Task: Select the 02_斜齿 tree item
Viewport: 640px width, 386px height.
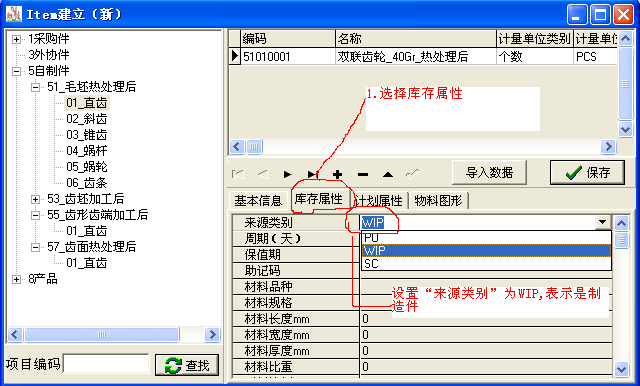Action: [87, 119]
